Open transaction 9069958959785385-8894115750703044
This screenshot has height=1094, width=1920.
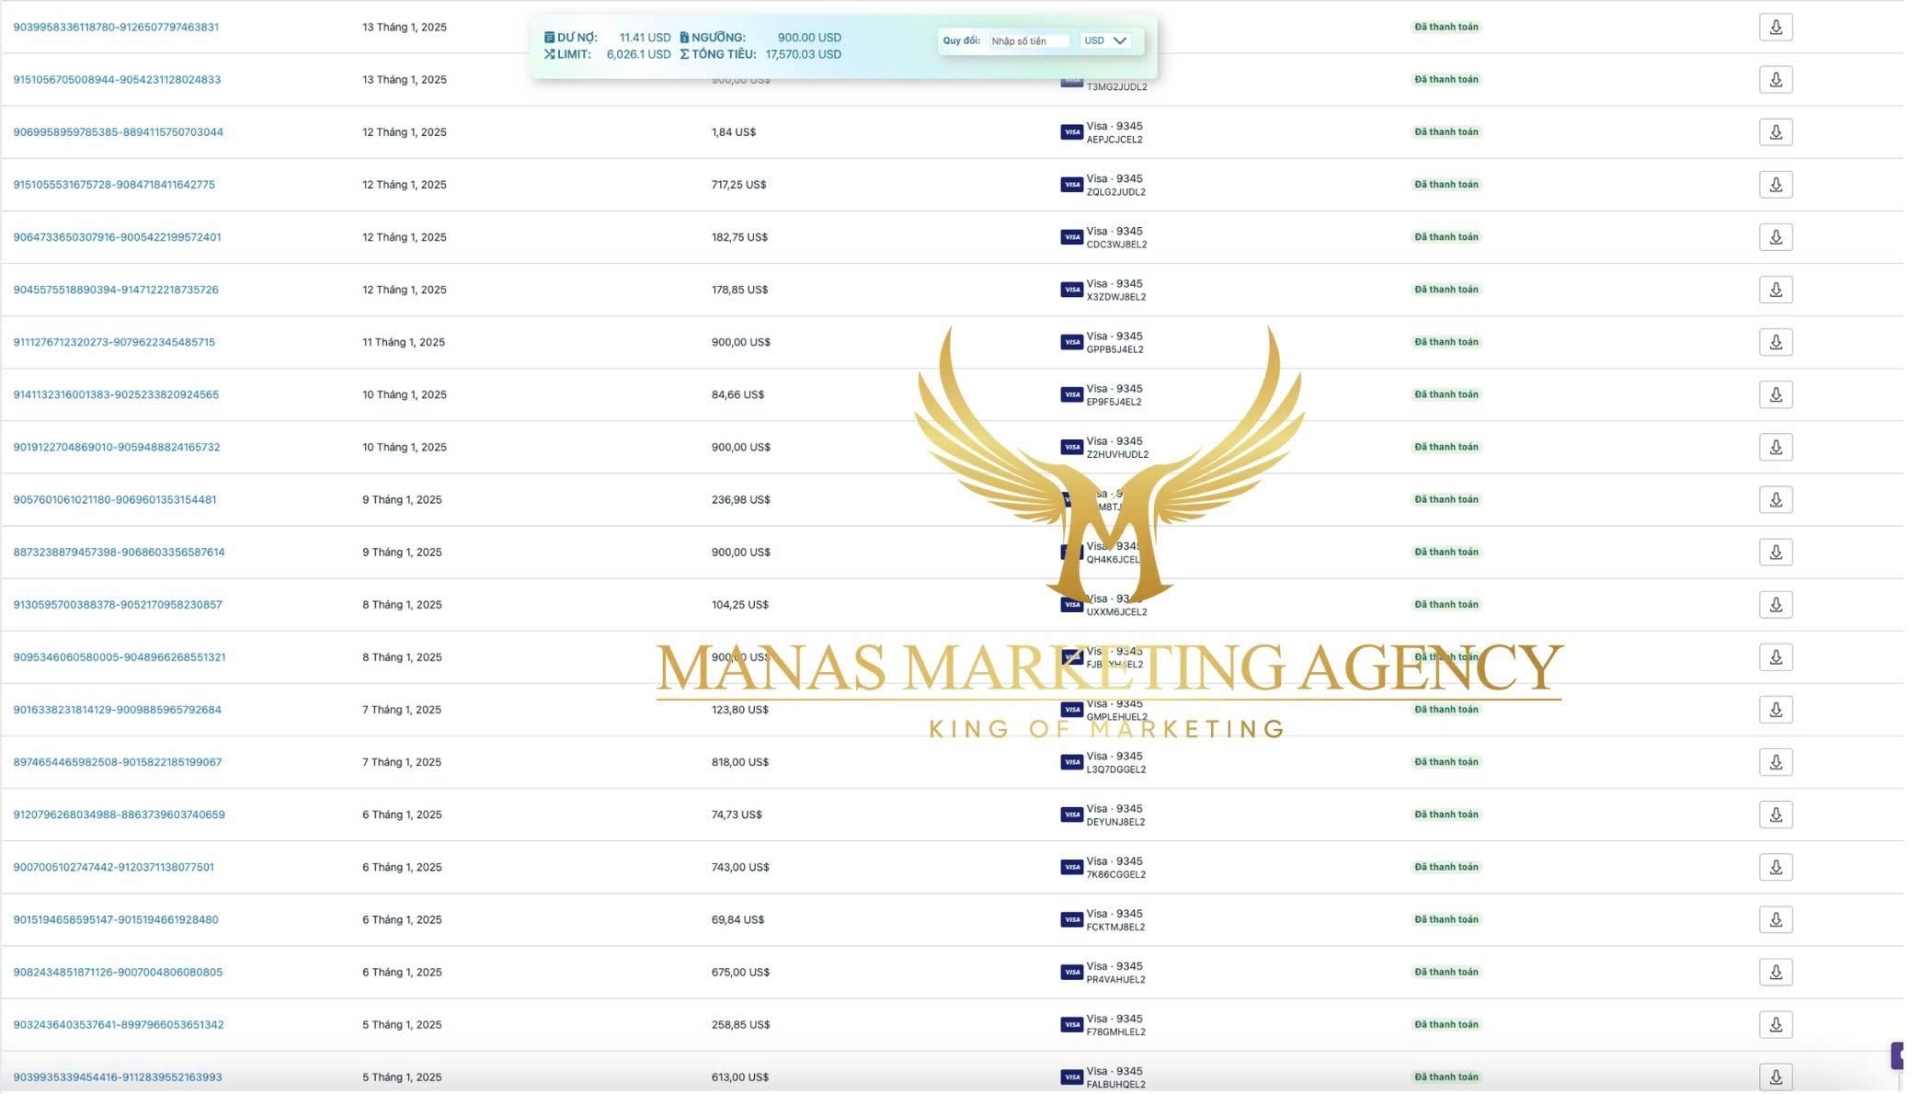tap(118, 132)
